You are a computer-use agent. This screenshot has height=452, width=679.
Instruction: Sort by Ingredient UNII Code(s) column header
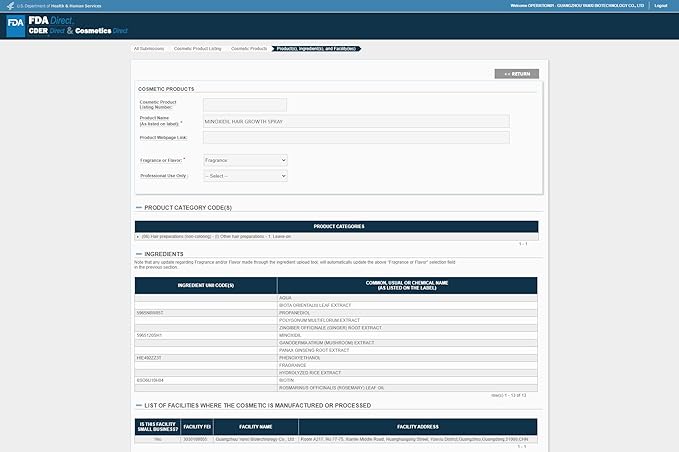point(206,286)
